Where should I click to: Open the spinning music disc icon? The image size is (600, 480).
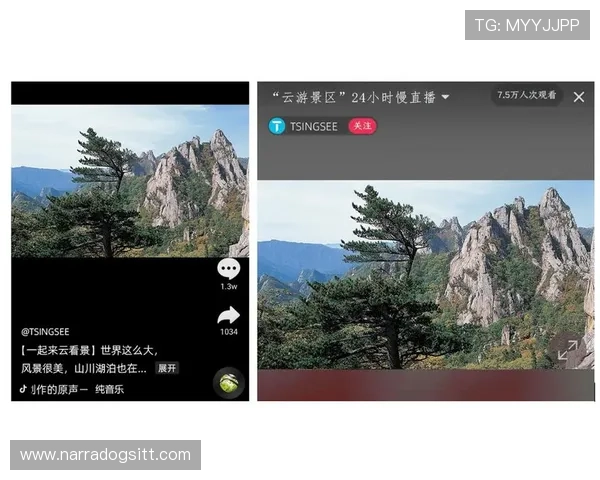[x=229, y=383]
